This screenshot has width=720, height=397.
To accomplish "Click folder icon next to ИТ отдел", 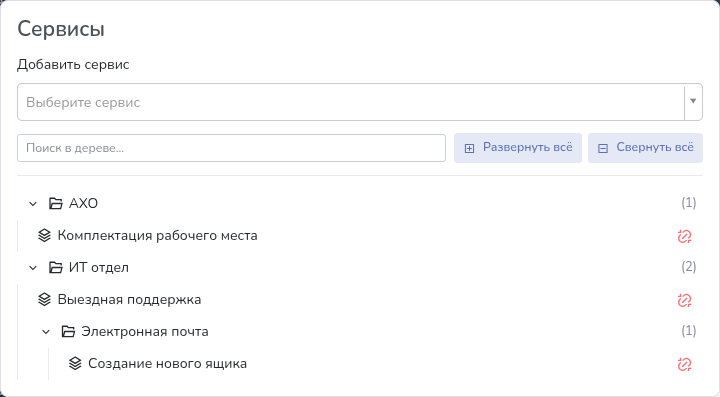I will click(x=56, y=267).
